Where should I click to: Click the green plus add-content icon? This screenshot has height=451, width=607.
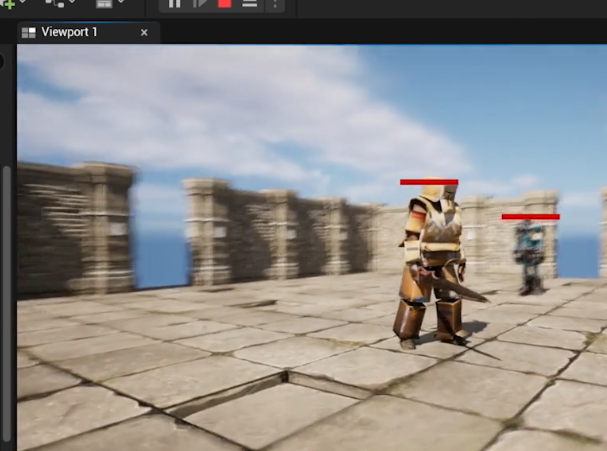point(9,4)
